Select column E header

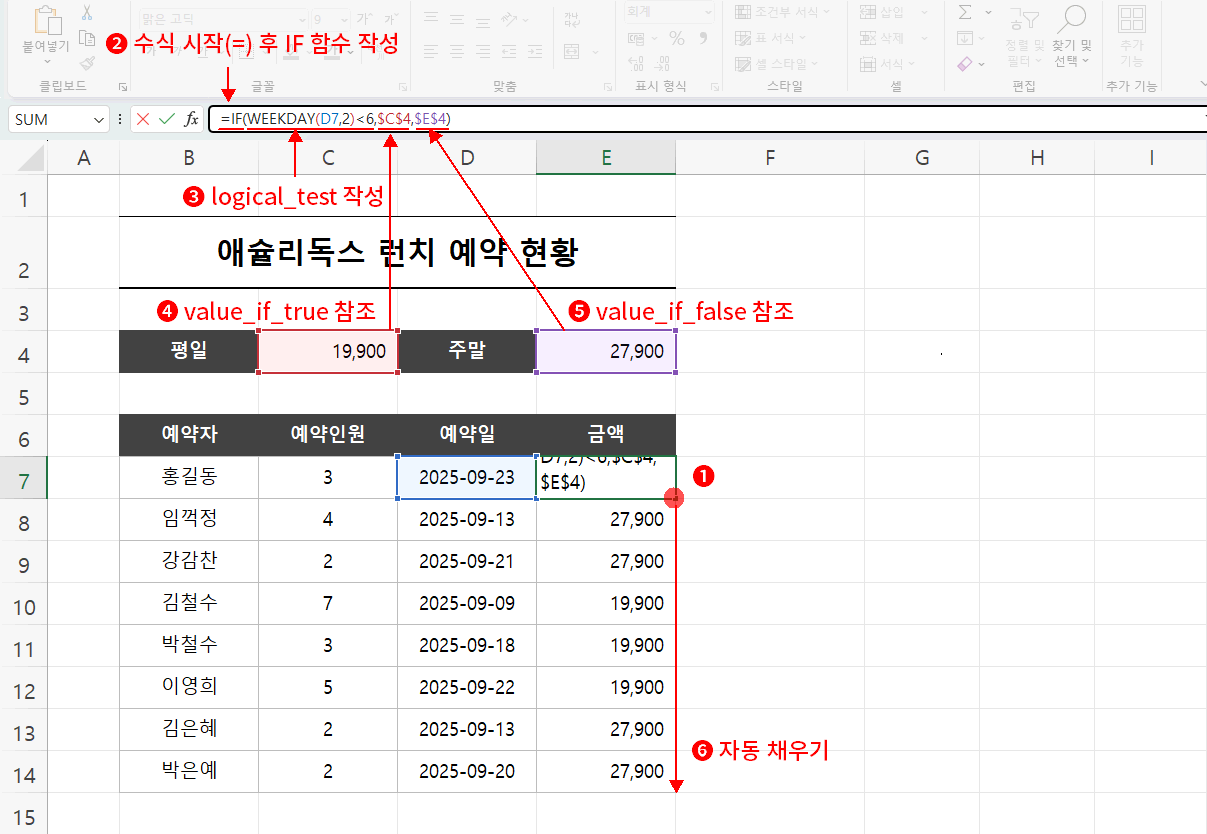[x=605, y=157]
